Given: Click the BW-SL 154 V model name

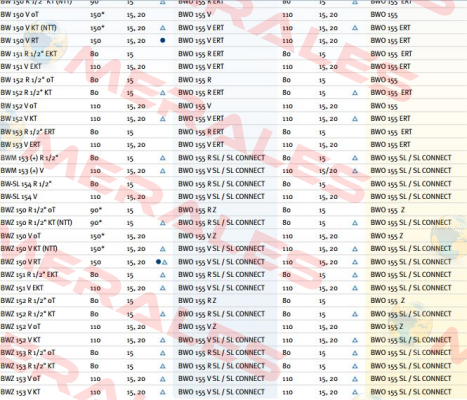Looking at the screenshot, I should (19, 197).
